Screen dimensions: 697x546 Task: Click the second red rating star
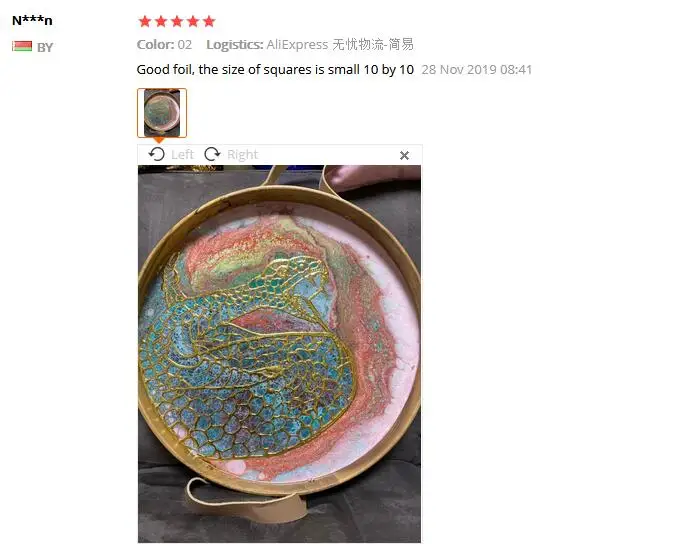coord(161,21)
